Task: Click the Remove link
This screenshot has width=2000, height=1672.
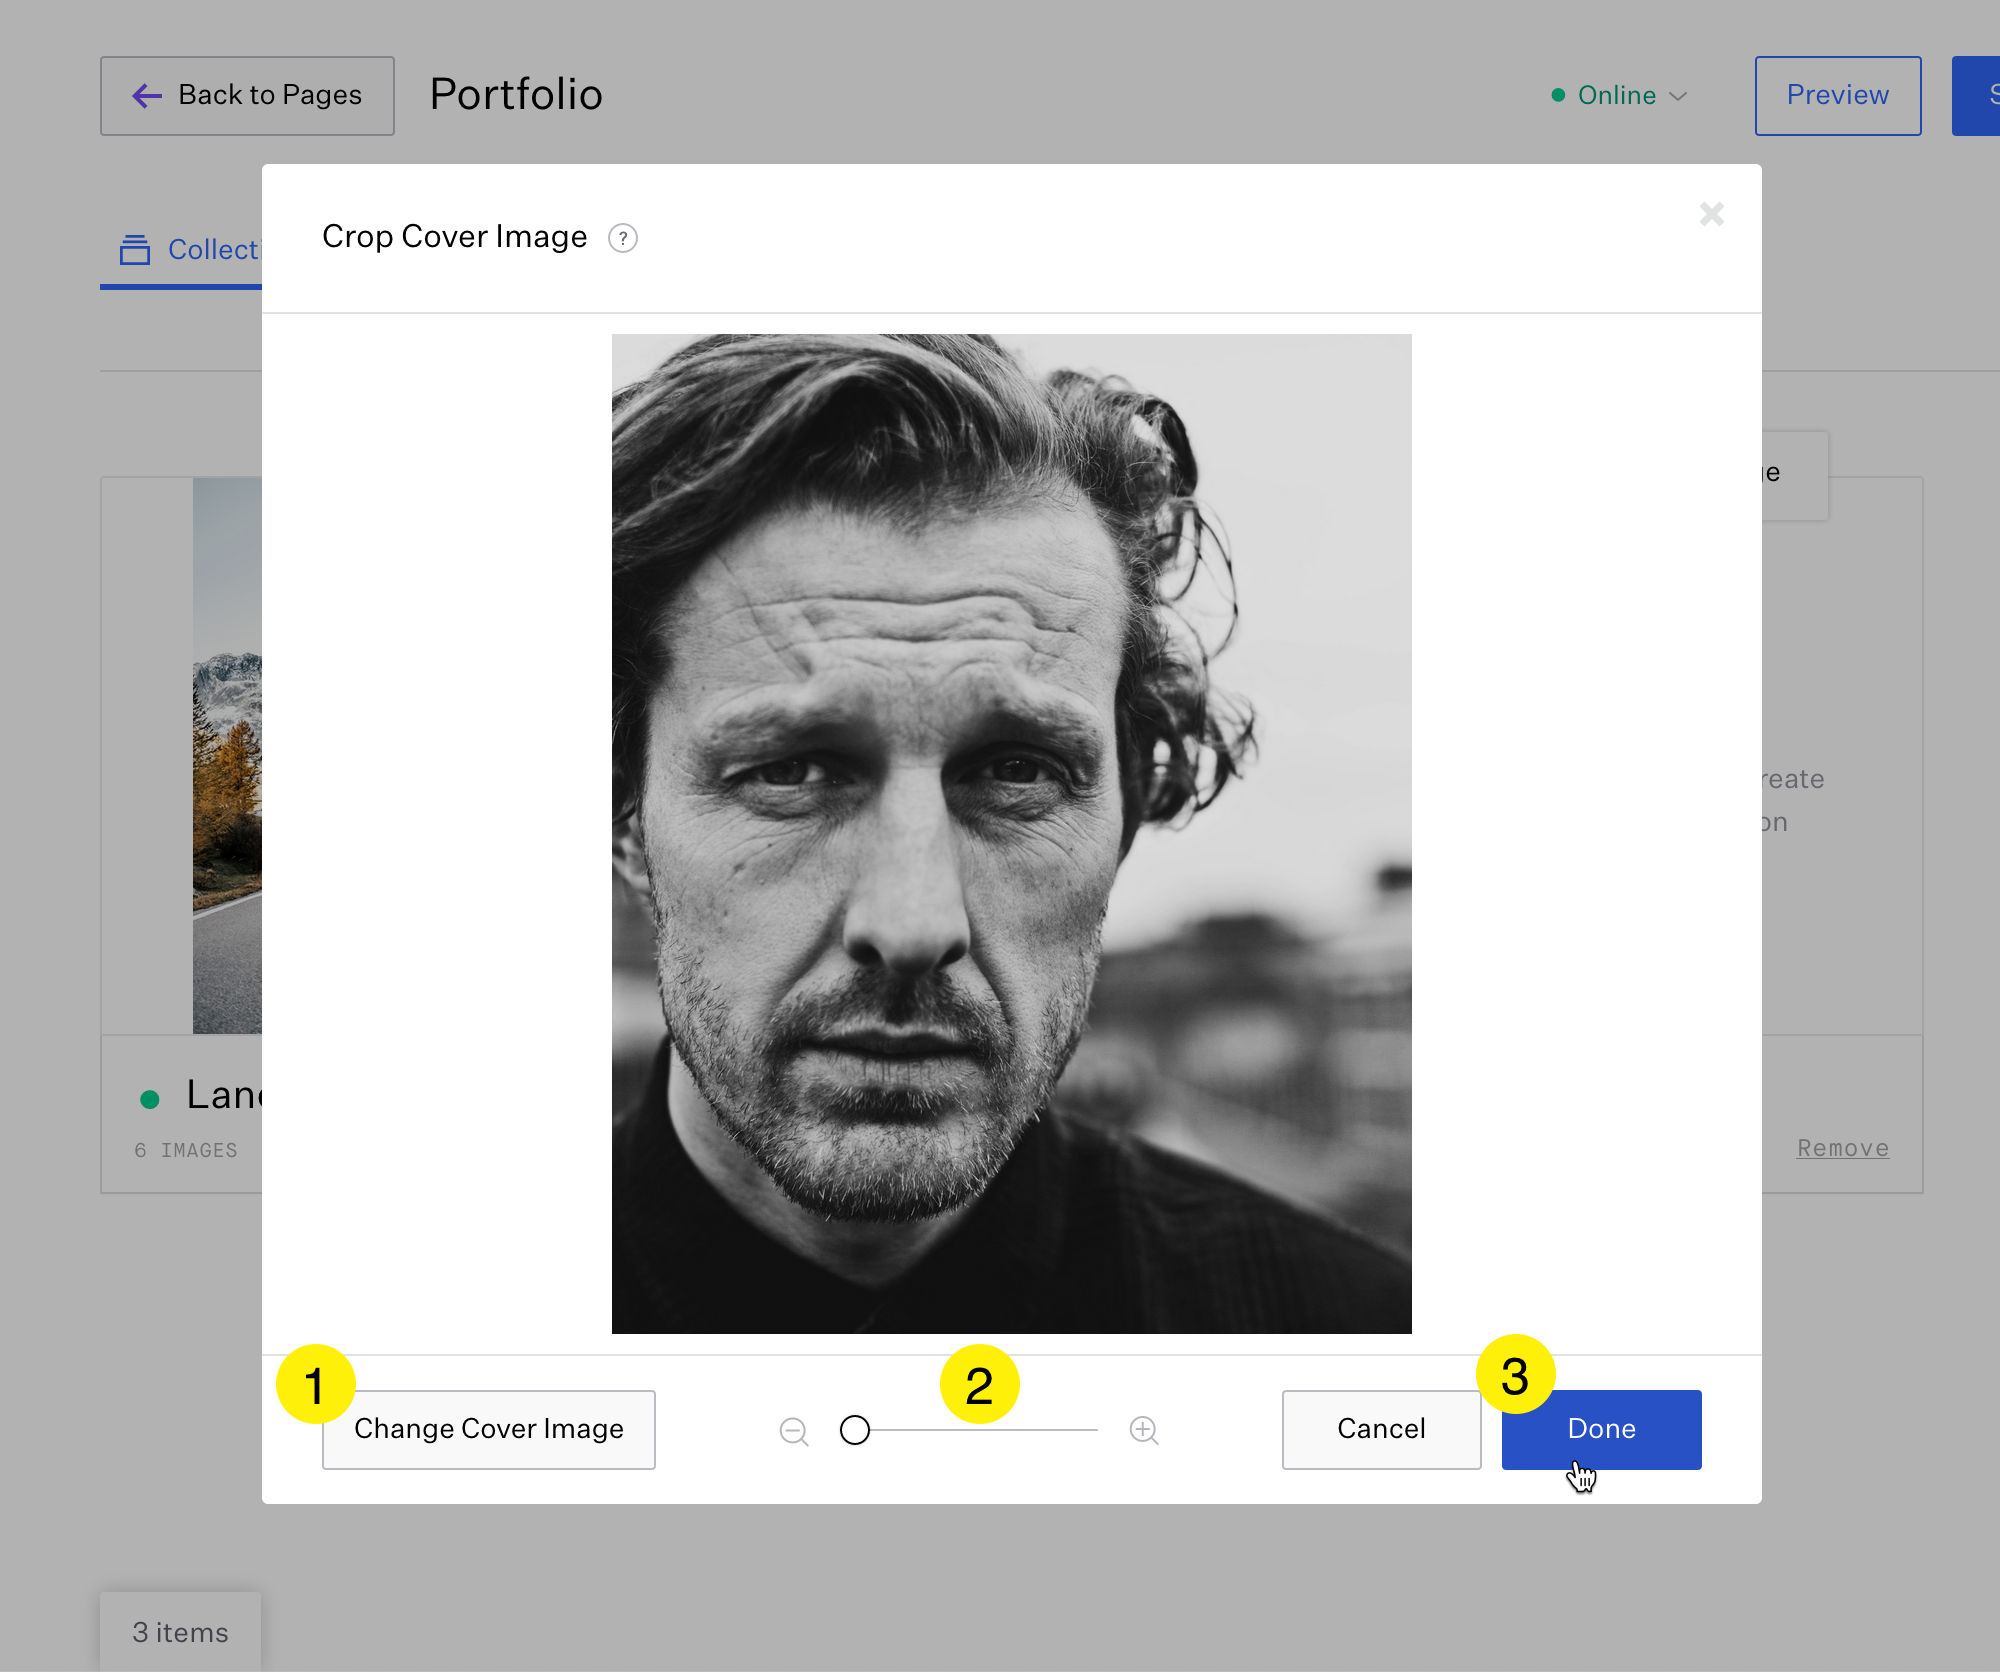Action: pos(1842,1148)
